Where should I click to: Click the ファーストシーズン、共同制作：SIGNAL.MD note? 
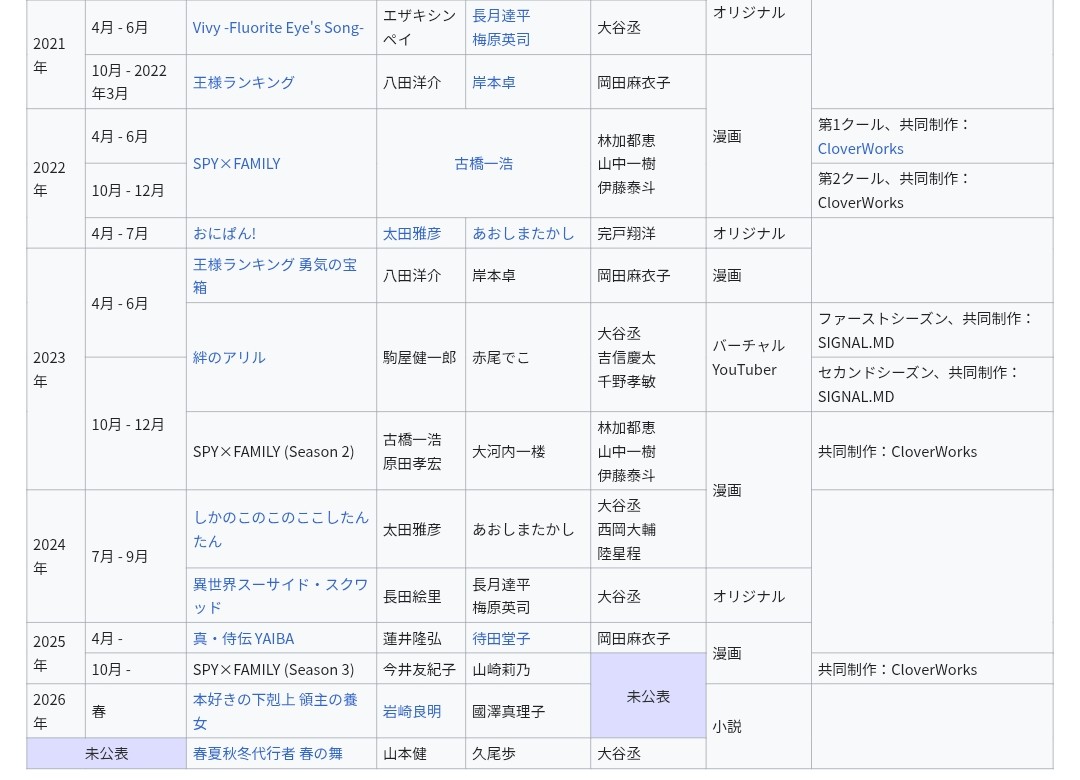pos(932,330)
